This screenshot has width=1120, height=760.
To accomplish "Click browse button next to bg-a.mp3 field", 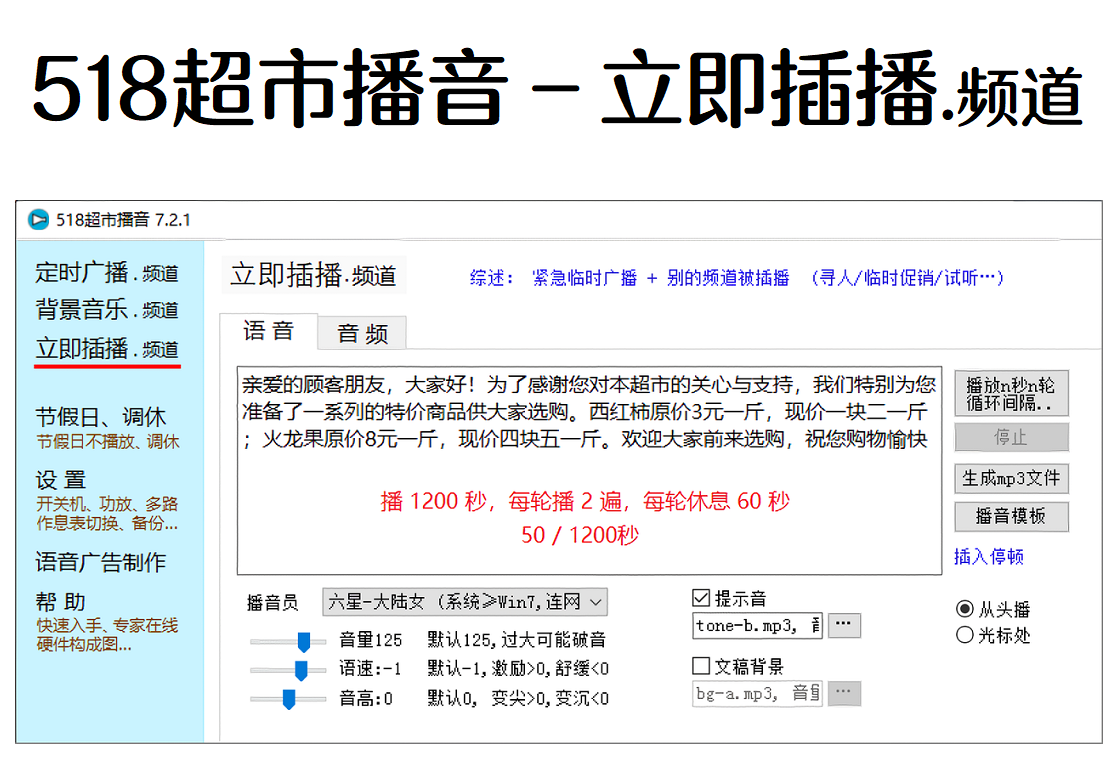I will coord(844,692).
